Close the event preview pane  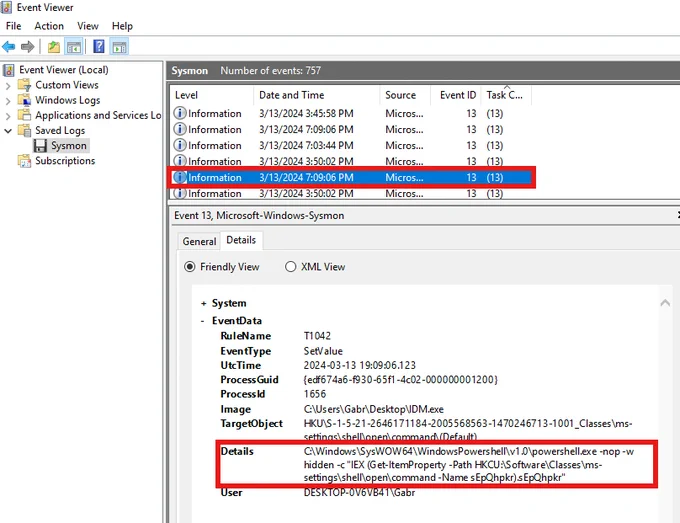pyautogui.click(x=678, y=215)
